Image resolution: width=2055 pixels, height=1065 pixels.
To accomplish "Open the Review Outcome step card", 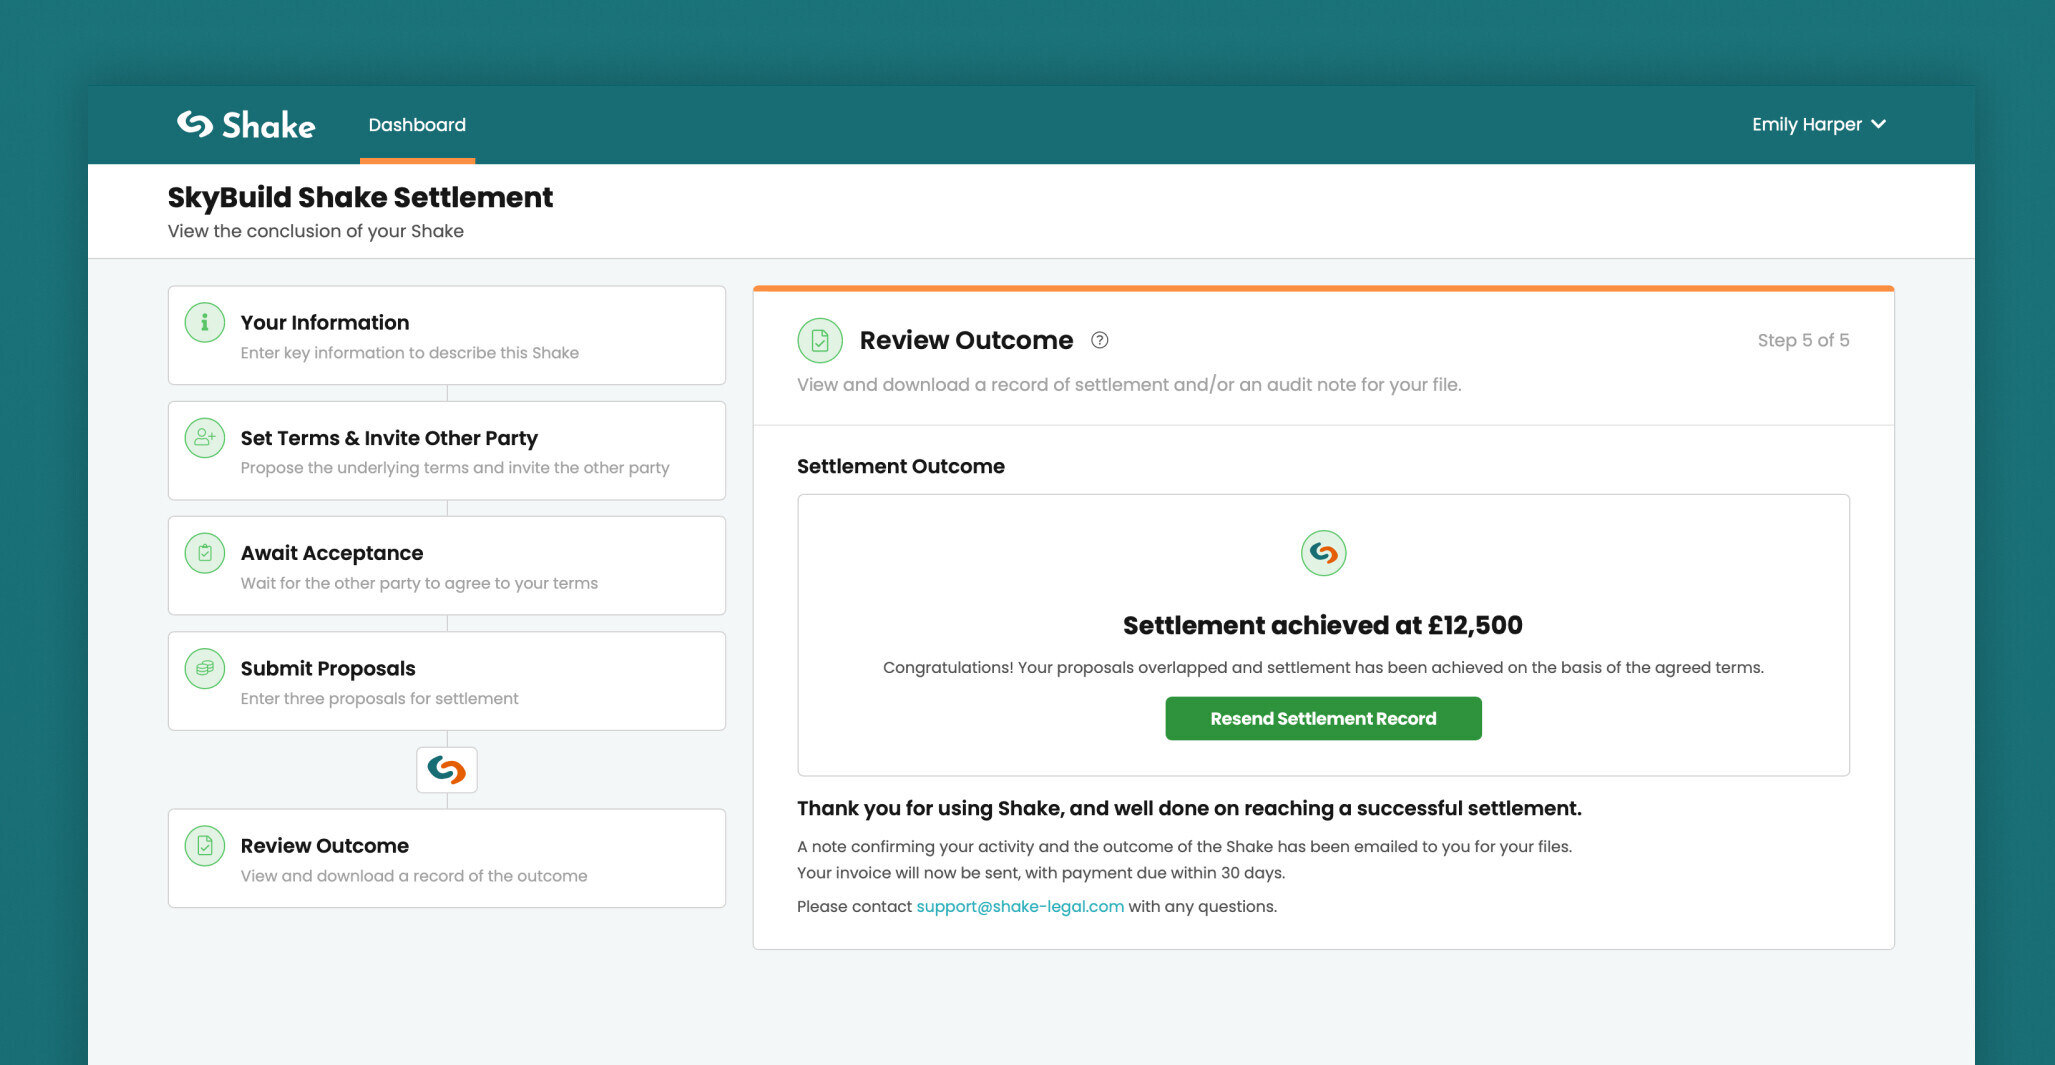I will (446, 858).
